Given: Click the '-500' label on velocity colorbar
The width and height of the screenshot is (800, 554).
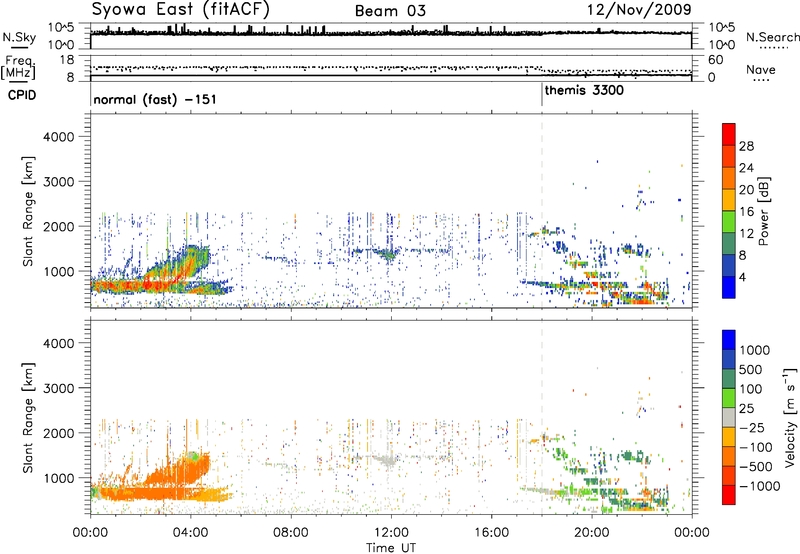Looking at the screenshot, I should pos(756,466).
